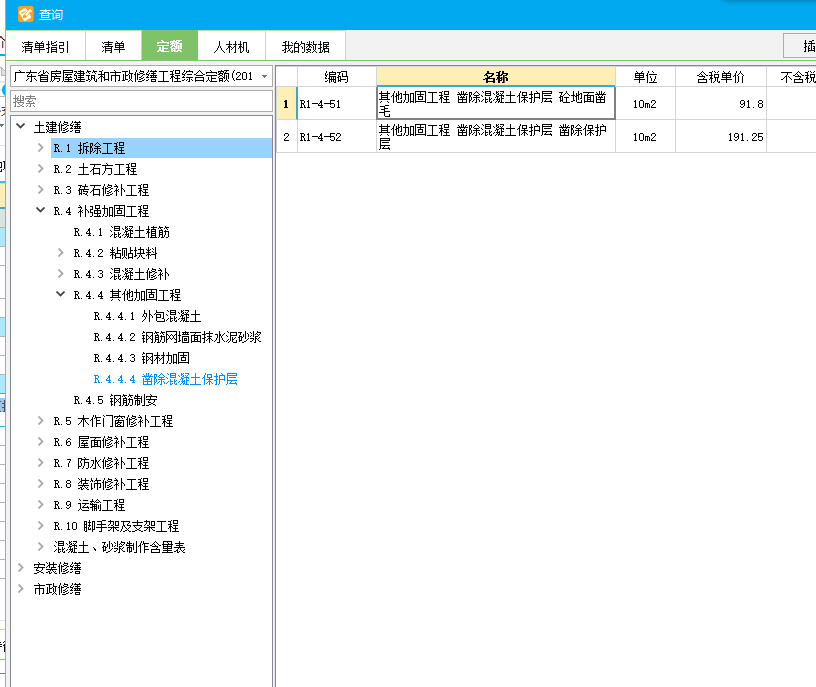816x687 pixels.
Task: Expand the R.4.2 粘贴块料 node
Action: click(60, 253)
